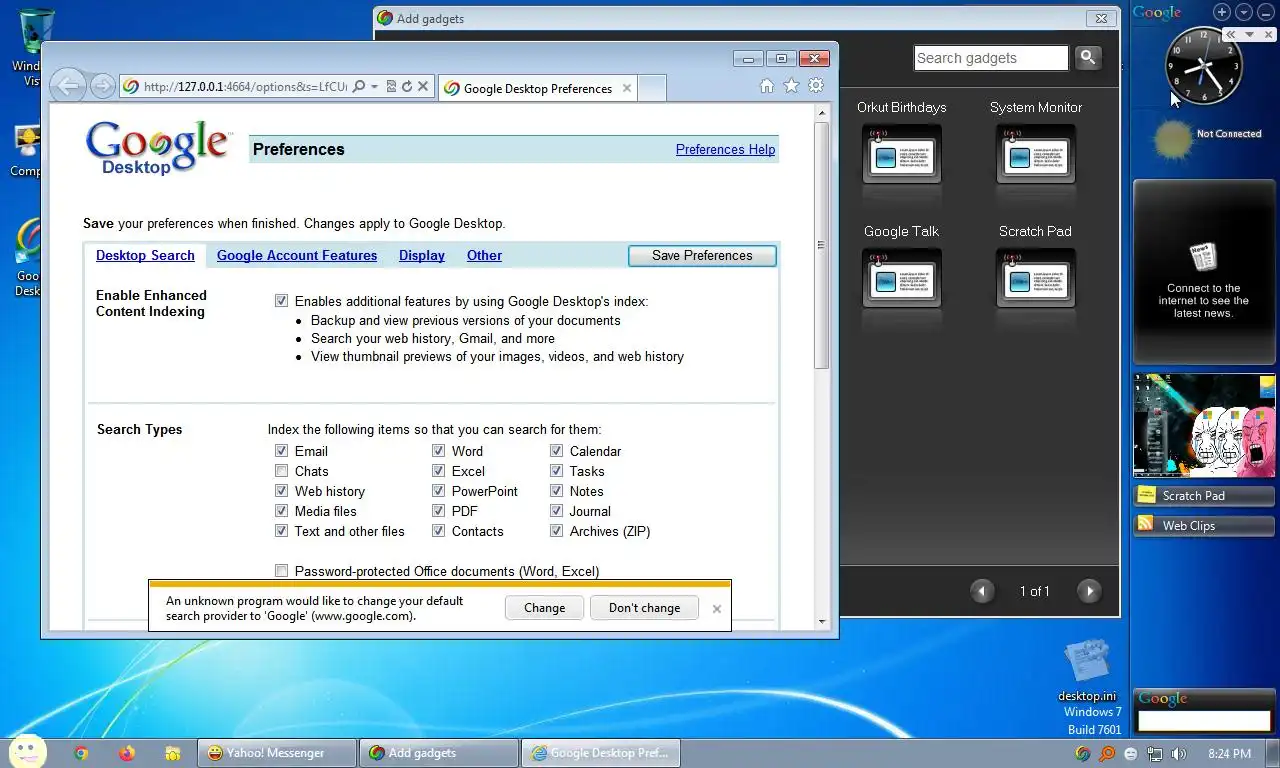Screen dimensions: 1280x768
Task: Switch to the Desktop Search tab
Action: (145, 255)
